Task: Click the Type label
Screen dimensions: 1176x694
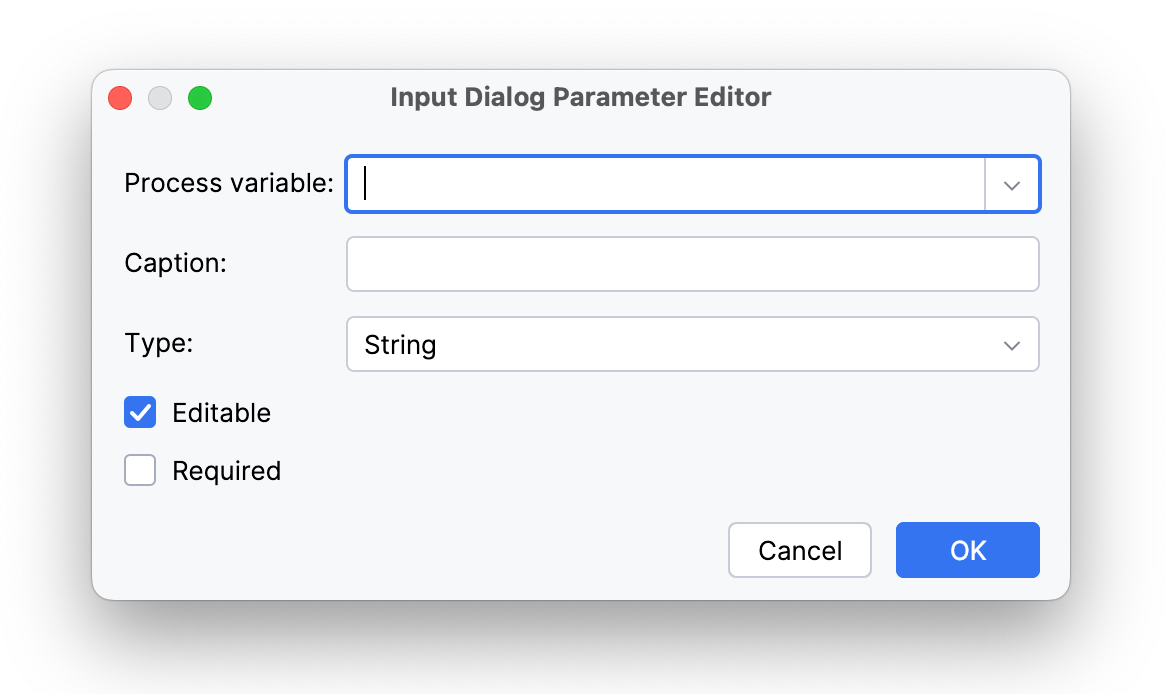Action: pos(158,343)
